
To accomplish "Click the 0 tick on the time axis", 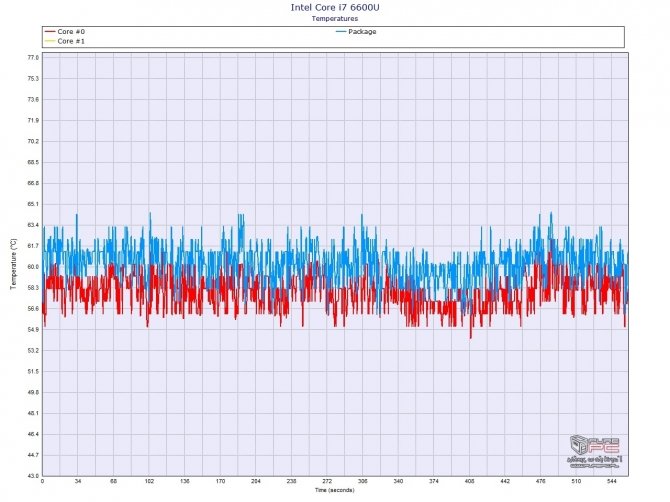I will [42, 481].
